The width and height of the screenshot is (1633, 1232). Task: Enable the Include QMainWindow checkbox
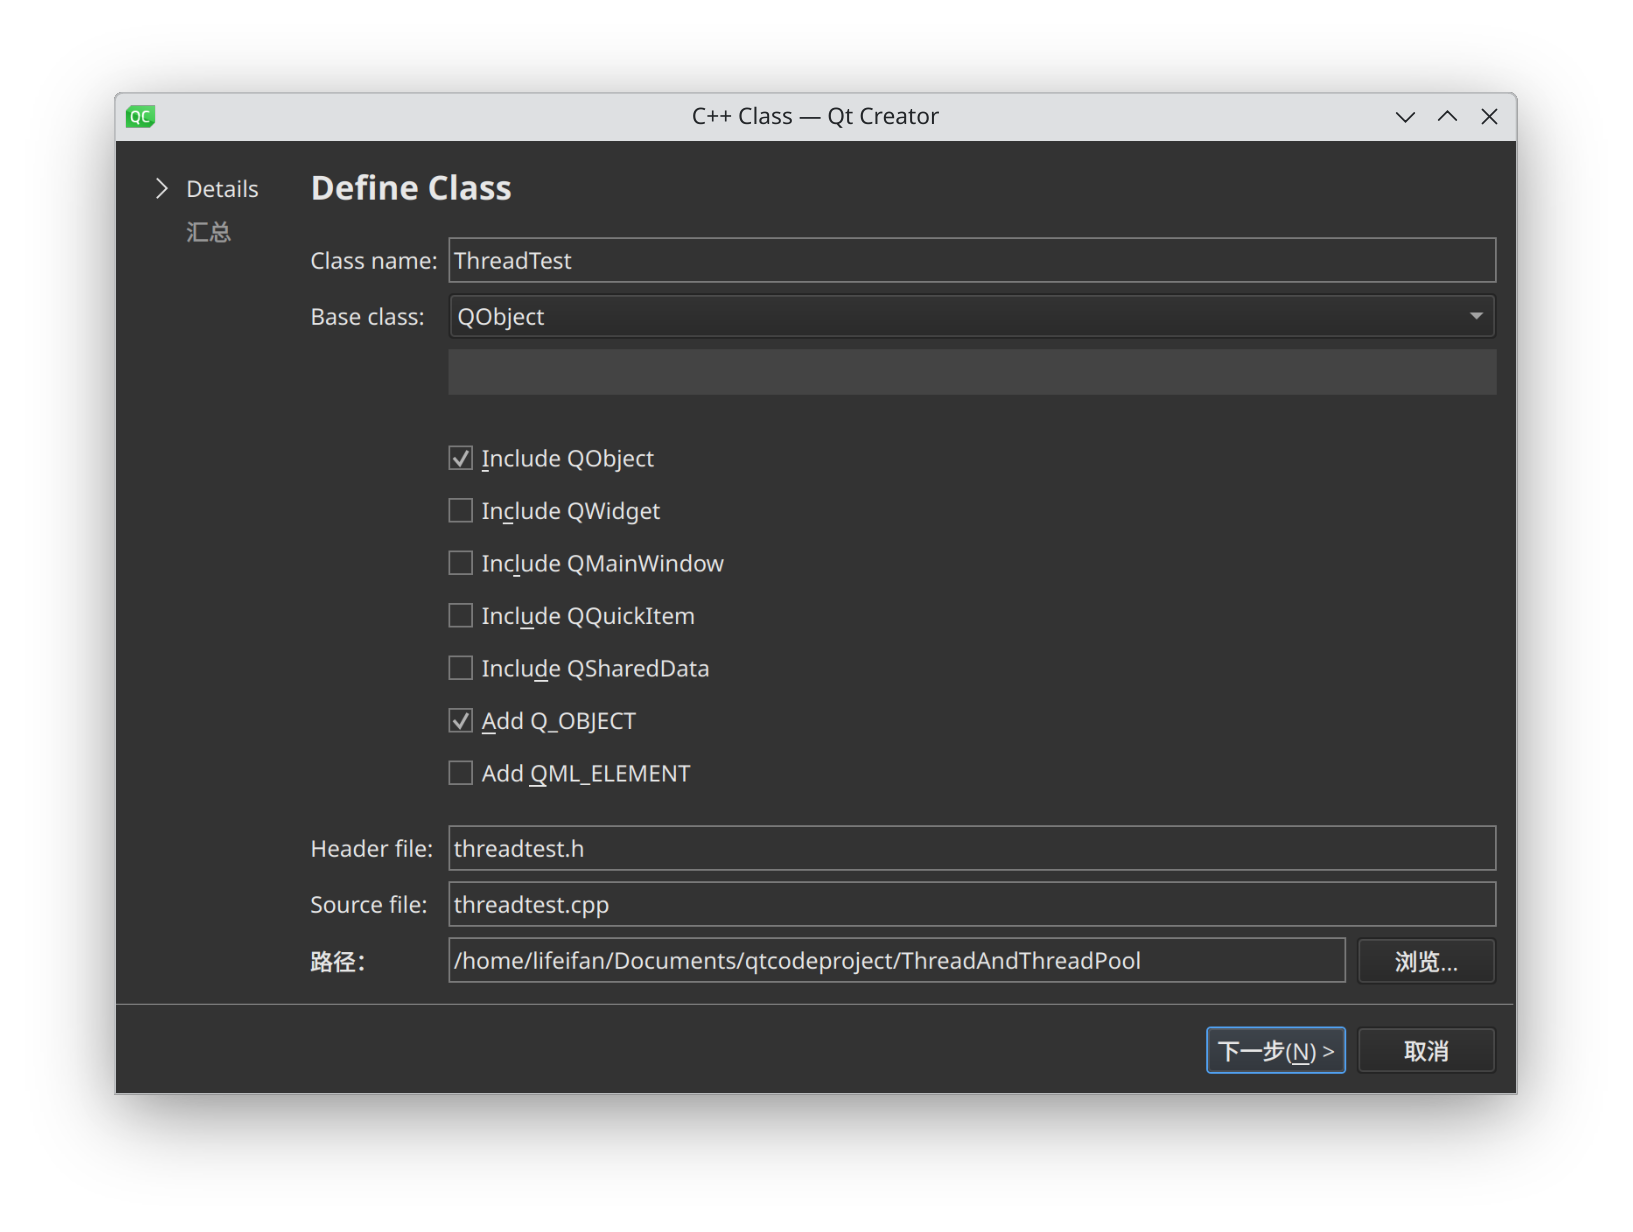pyautogui.click(x=460, y=563)
